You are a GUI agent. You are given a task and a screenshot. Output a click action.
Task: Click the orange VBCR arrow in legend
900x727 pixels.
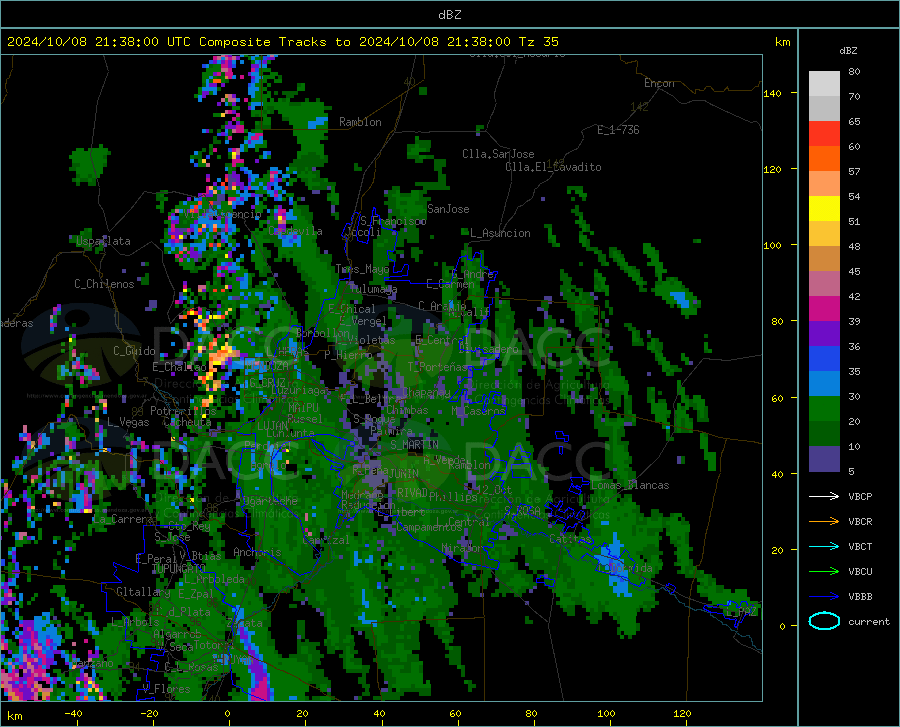824,522
